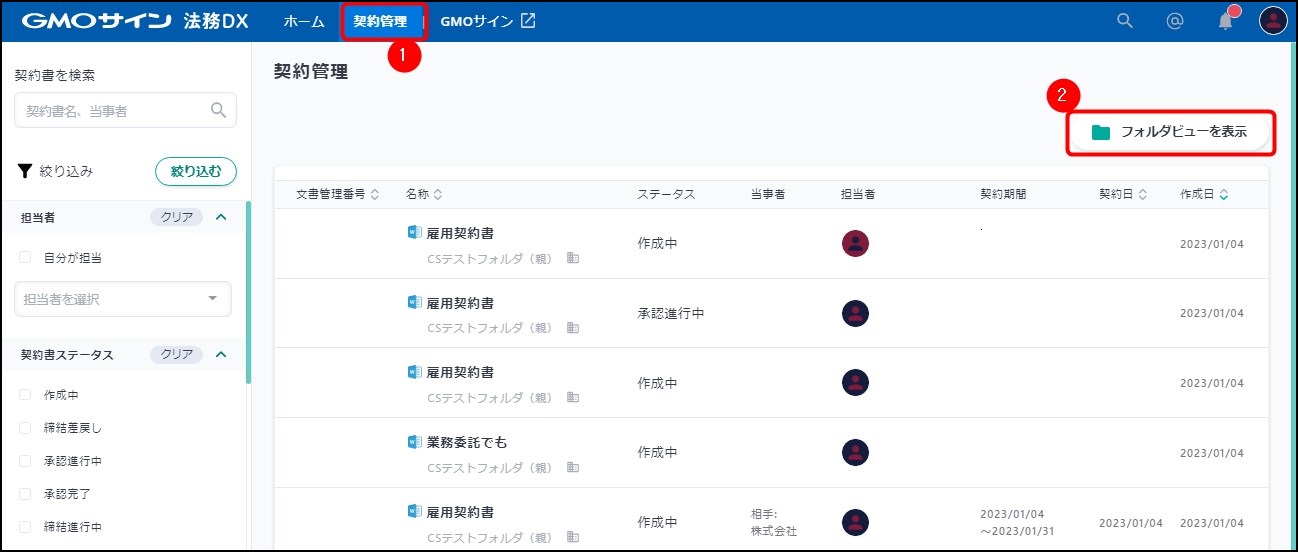Screen dimensions: 1298x552
Task: Click the assignee avatar in the 業務委託でも row
Action: point(855,452)
